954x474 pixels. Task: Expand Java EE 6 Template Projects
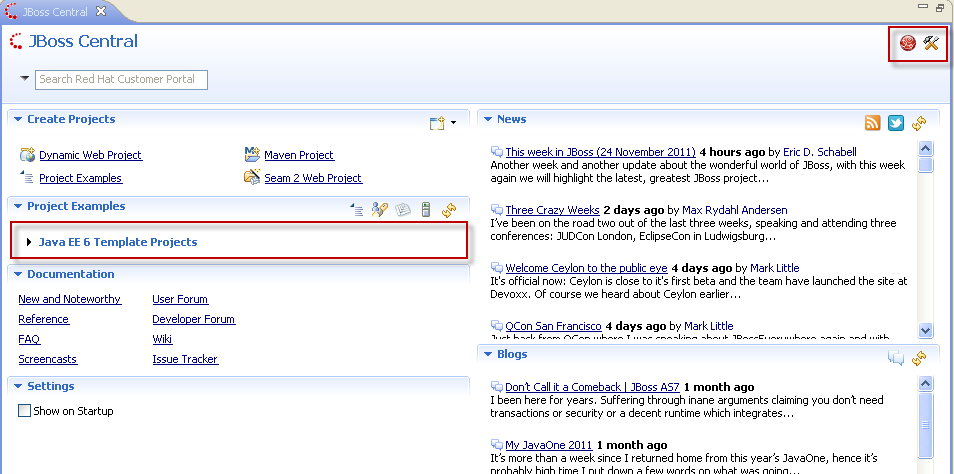pos(29,242)
